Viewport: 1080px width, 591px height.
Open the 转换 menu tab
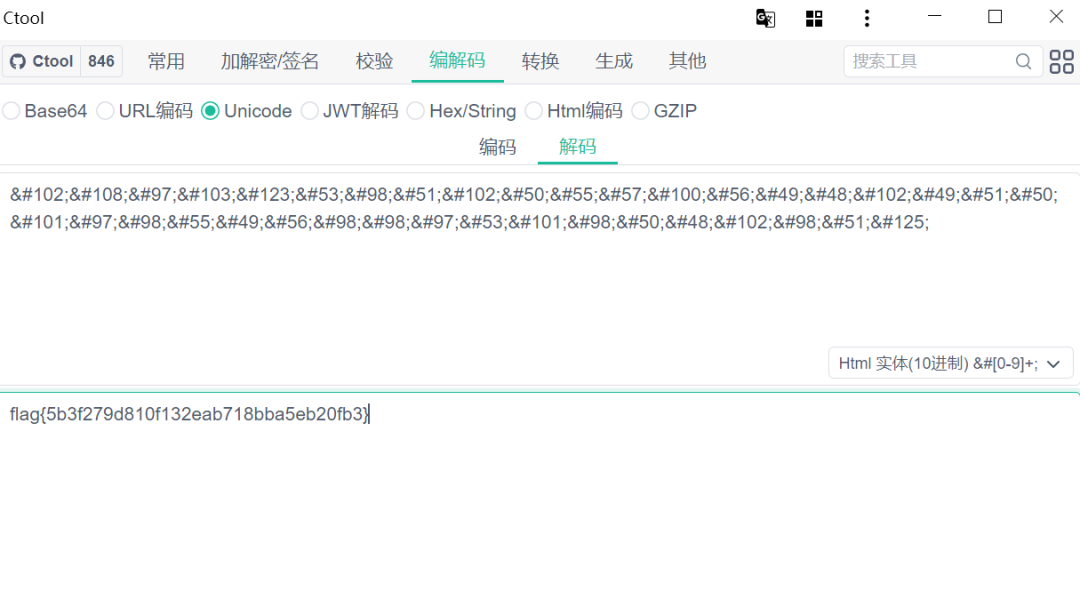[x=540, y=61]
